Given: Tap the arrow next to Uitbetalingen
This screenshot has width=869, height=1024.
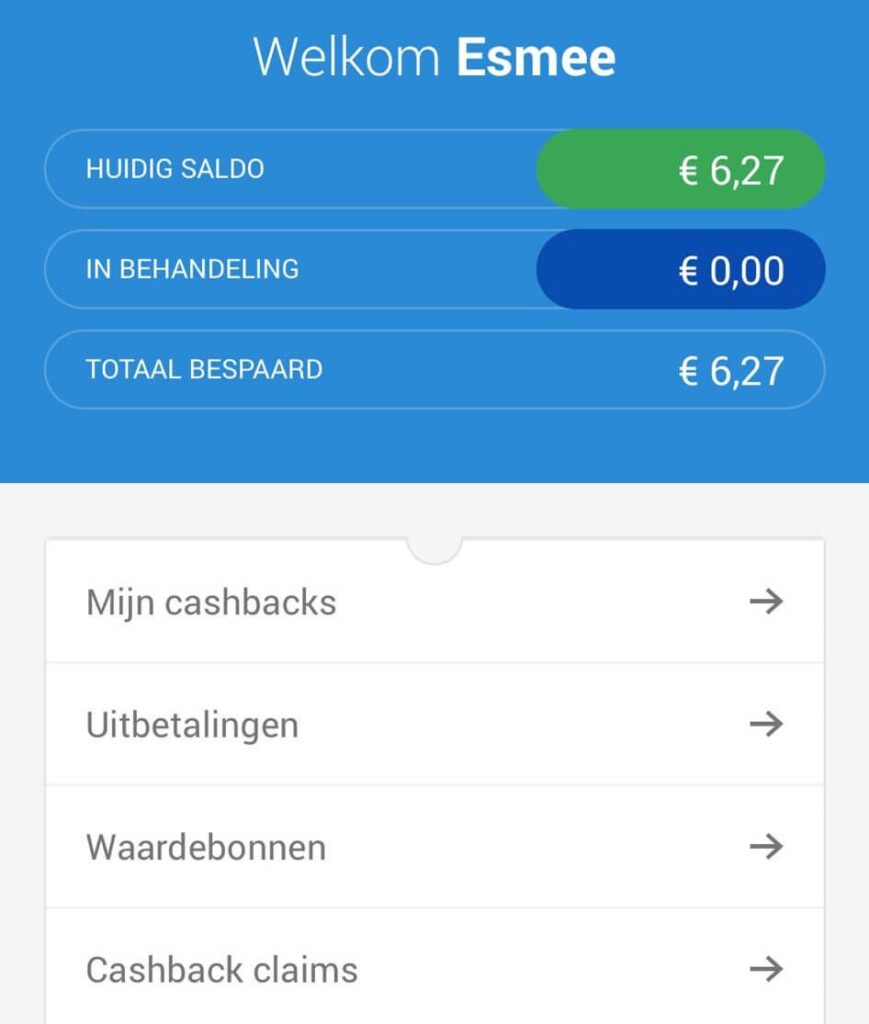Looking at the screenshot, I should pos(766,724).
